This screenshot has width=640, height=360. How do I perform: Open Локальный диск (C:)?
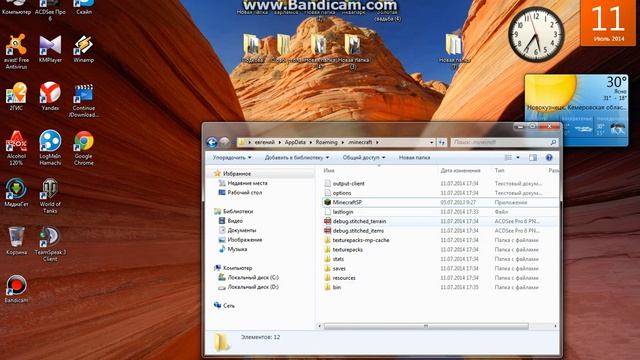pyautogui.click(x=253, y=278)
